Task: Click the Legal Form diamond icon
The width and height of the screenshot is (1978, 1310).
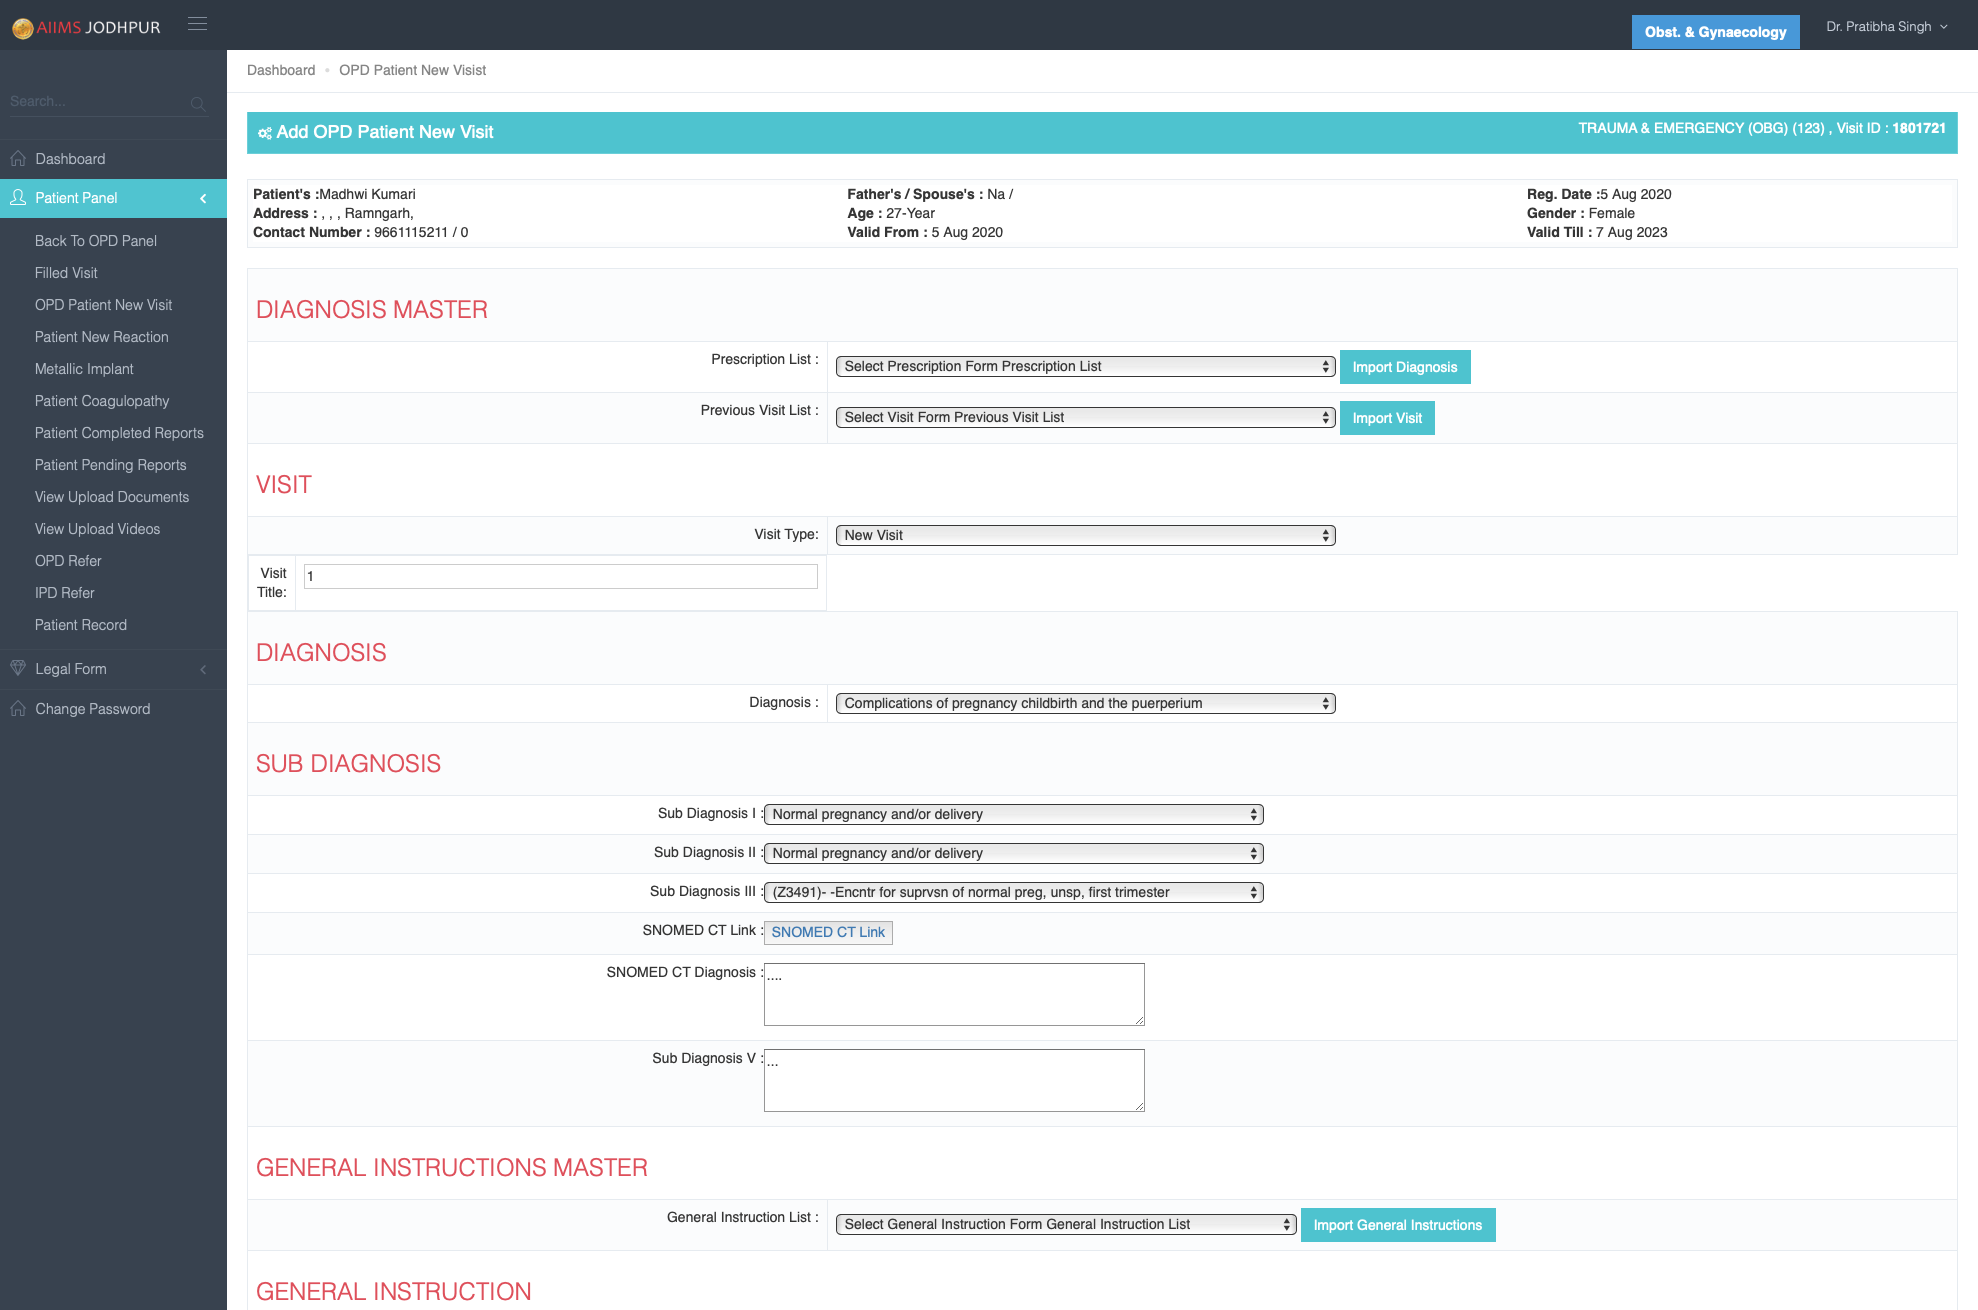Action: (18, 668)
